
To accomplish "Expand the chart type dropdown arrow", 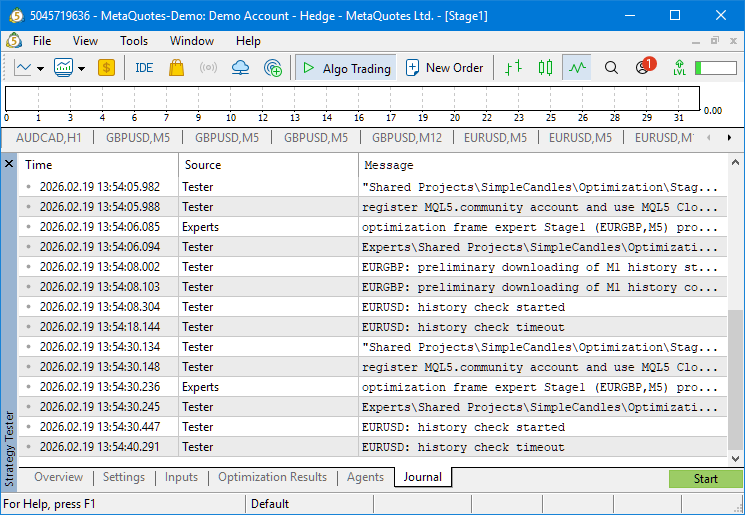I will 41,69.
